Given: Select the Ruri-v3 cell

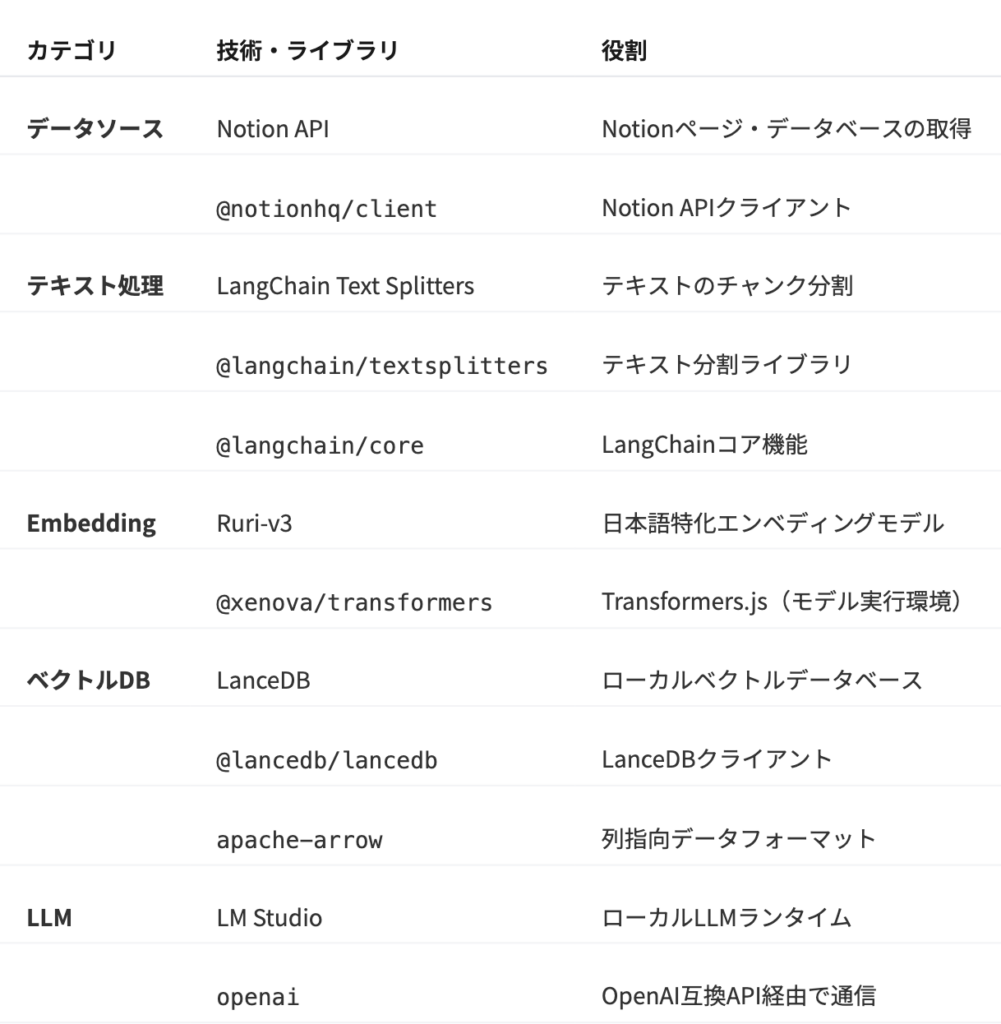Looking at the screenshot, I should (x=254, y=523).
